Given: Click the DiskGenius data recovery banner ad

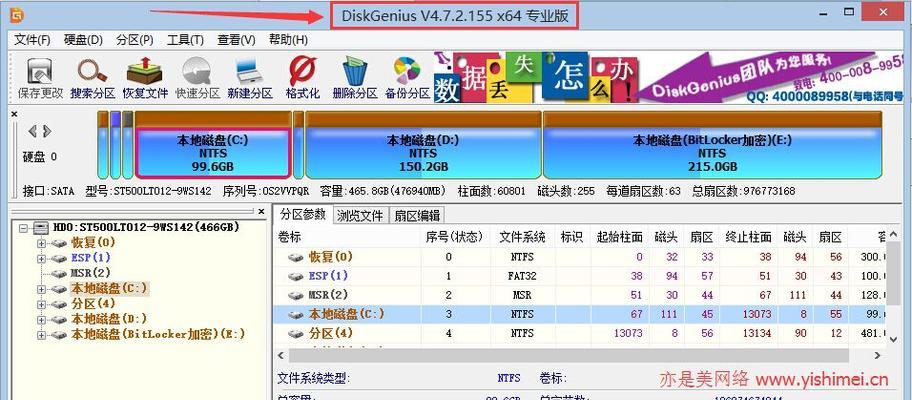Looking at the screenshot, I should pos(669,77).
